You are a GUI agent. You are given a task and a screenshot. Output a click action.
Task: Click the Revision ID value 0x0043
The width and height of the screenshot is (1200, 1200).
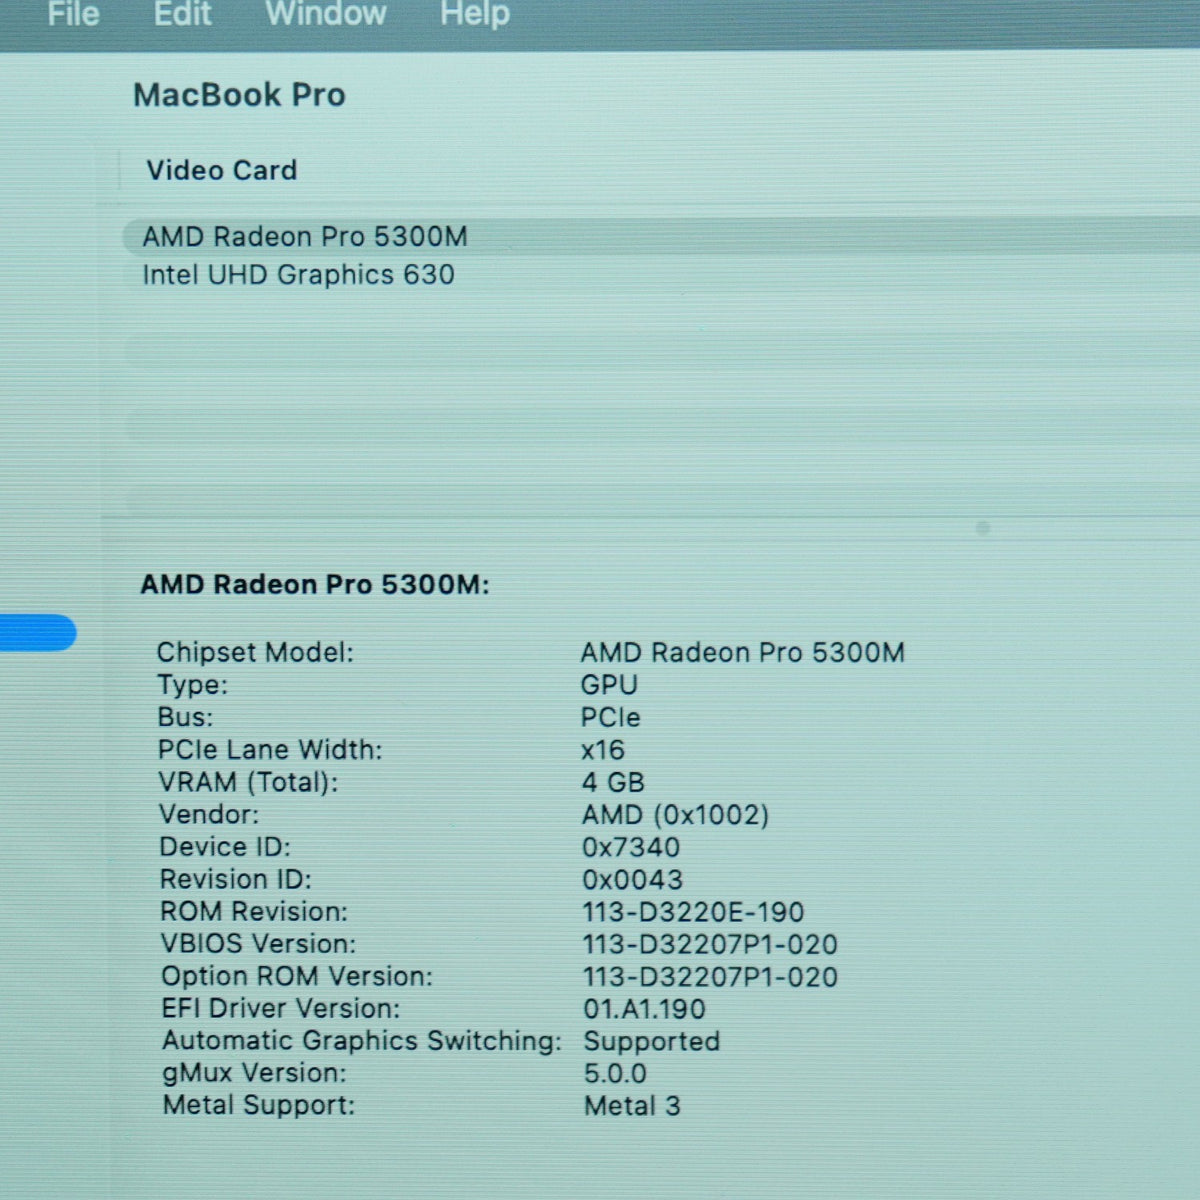(633, 880)
